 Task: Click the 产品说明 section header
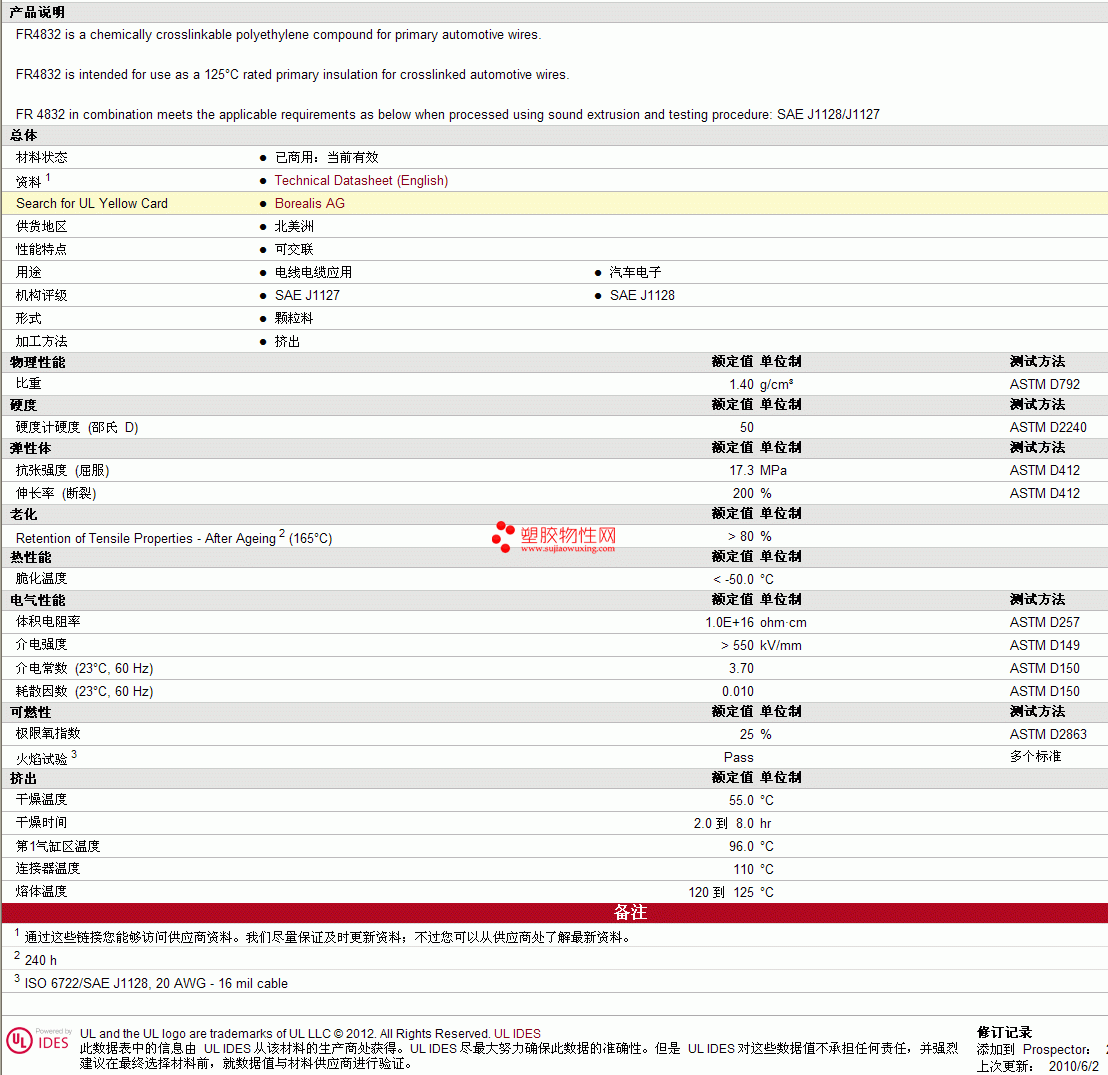pos(37,13)
